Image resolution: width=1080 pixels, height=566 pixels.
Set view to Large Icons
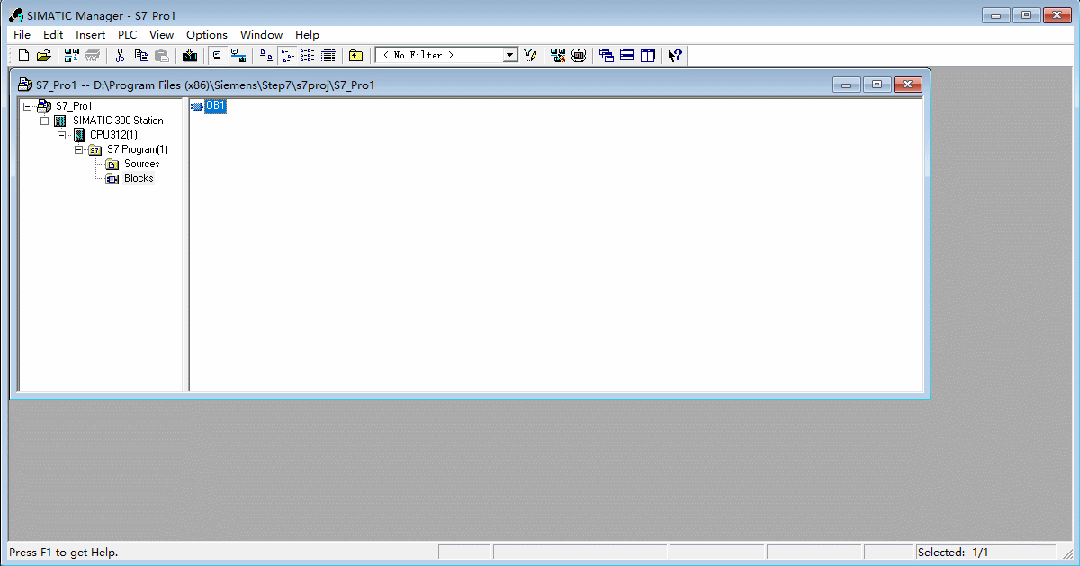pos(266,55)
